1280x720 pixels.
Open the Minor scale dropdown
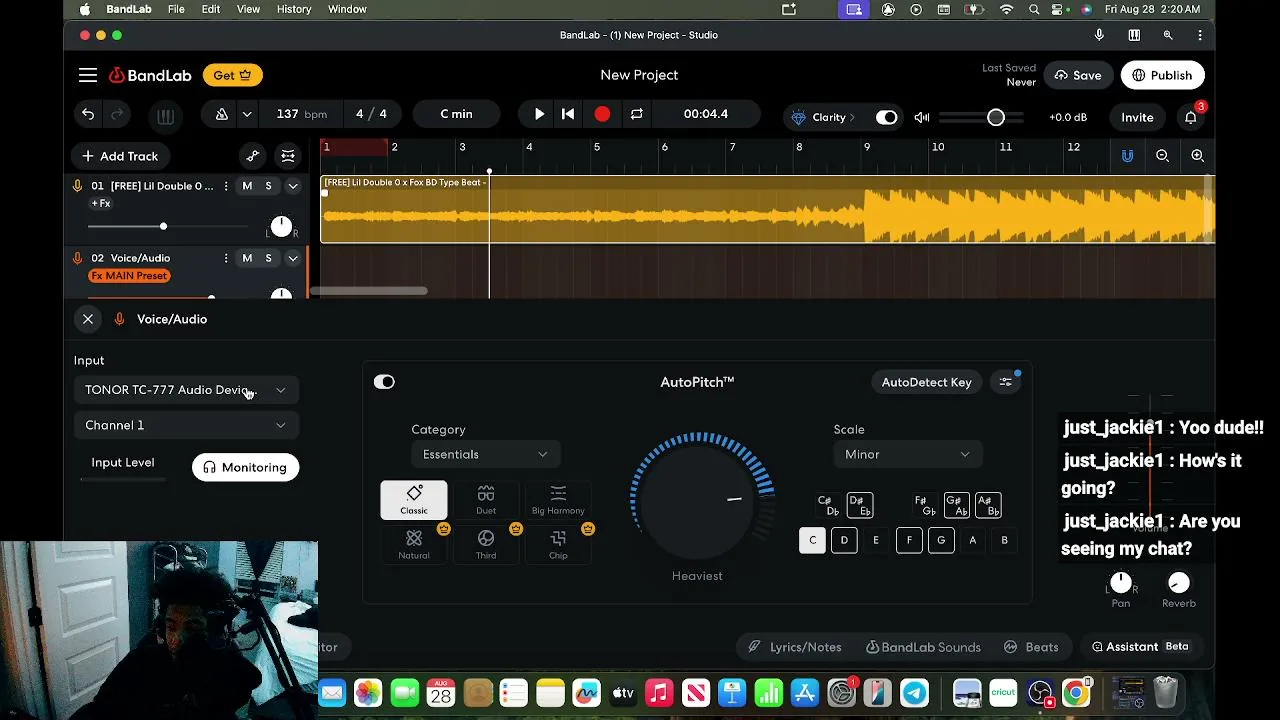click(907, 454)
